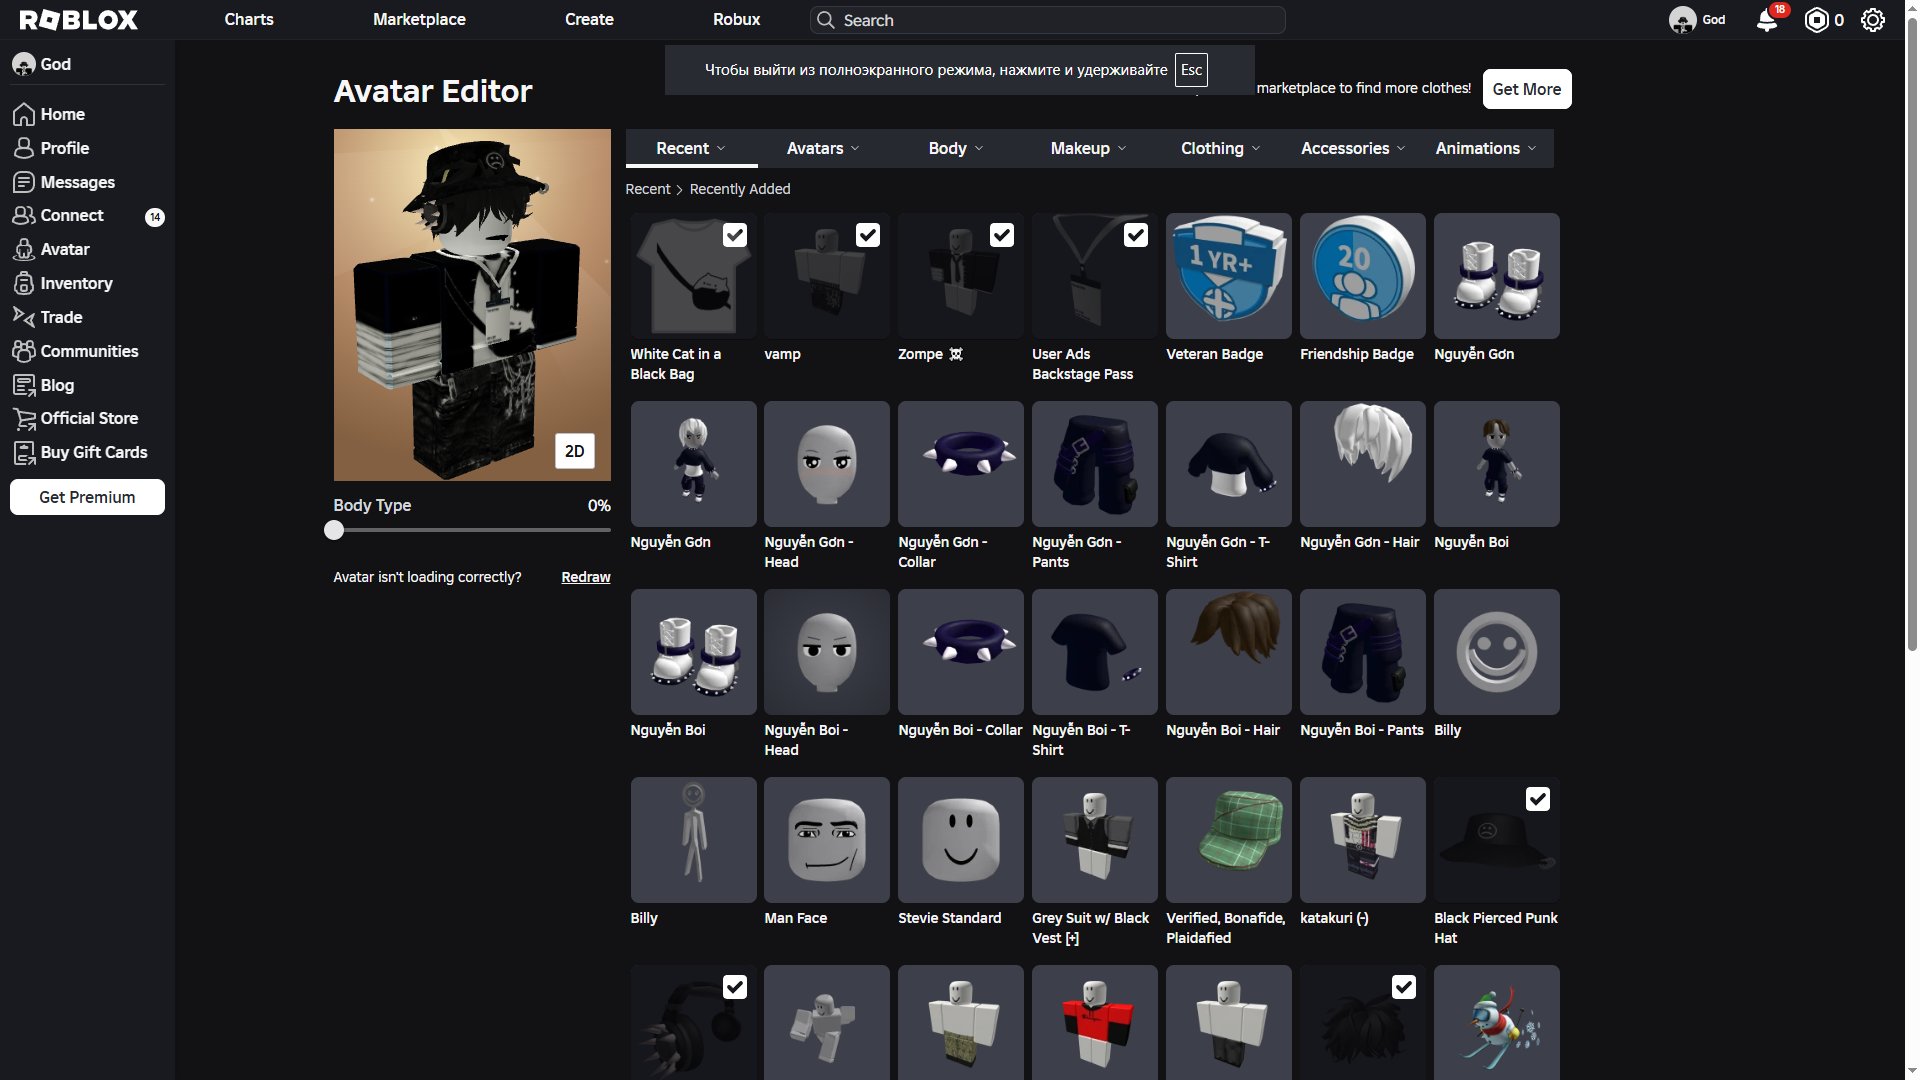Select the Avatar sidebar icon

pyautogui.click(x=24, y=250)
